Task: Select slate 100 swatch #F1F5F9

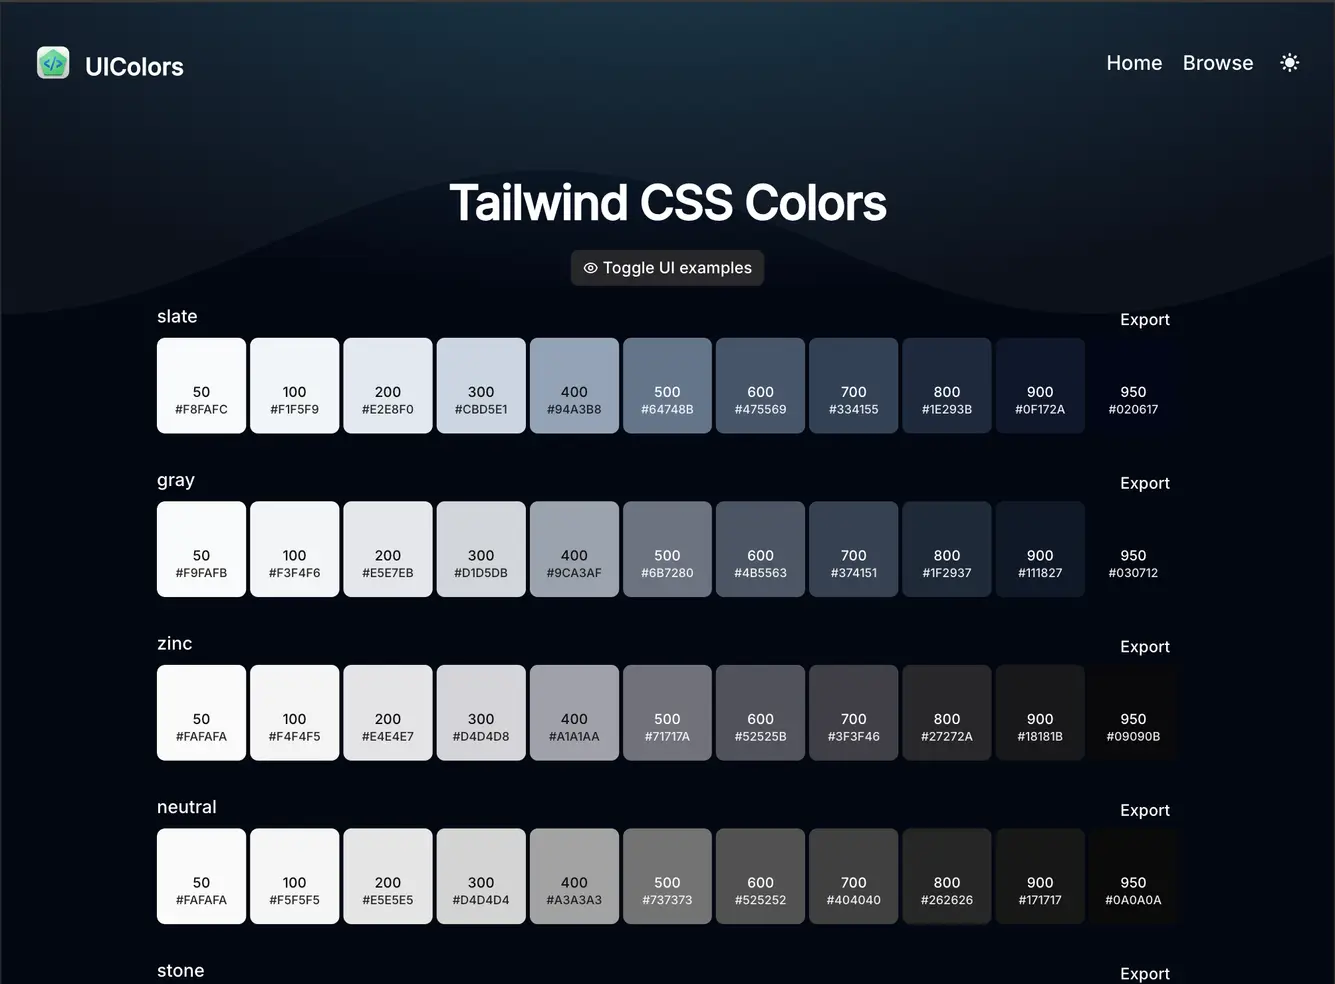Action: click(x=294, y=386)
